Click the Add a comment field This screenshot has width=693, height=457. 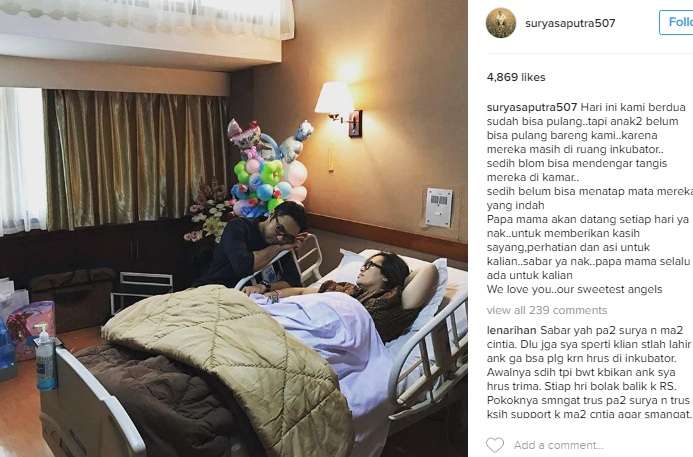click(x=559, y=445)
